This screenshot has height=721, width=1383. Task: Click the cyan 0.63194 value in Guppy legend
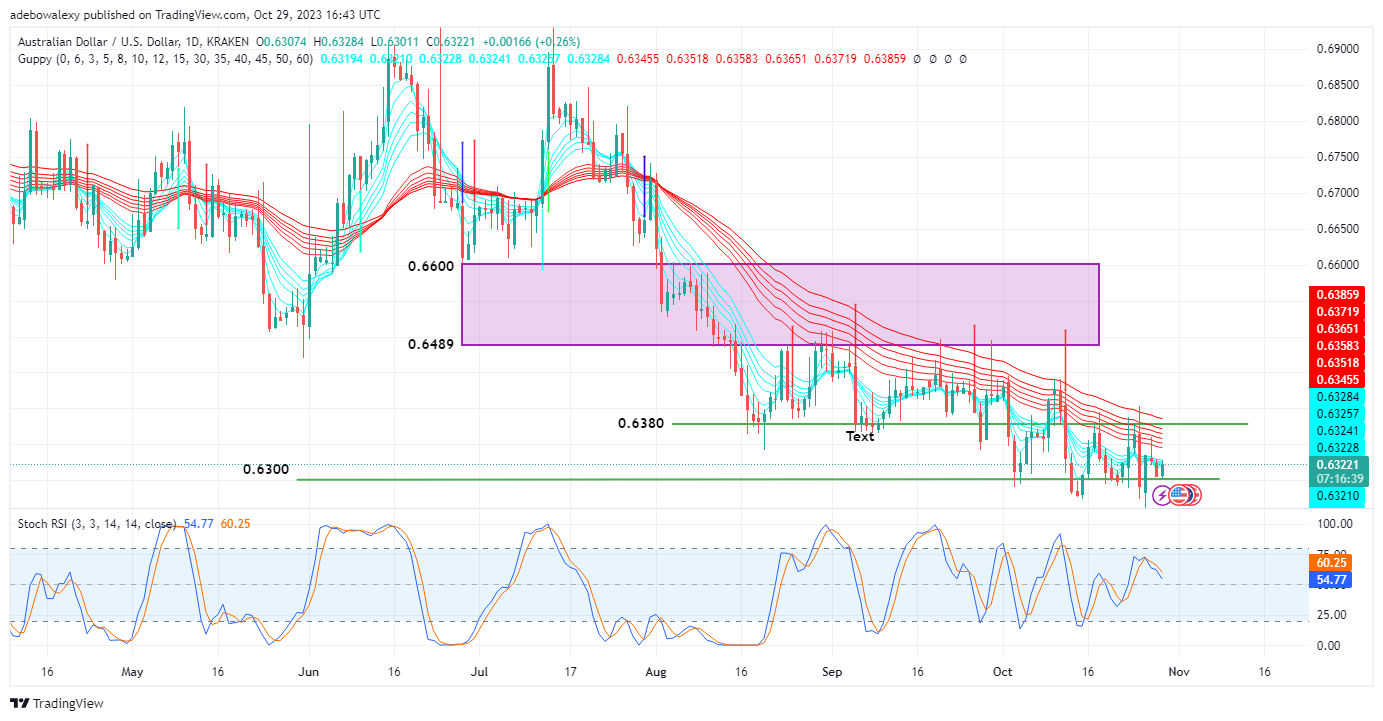pyautogui.click(x=341, y=59)
